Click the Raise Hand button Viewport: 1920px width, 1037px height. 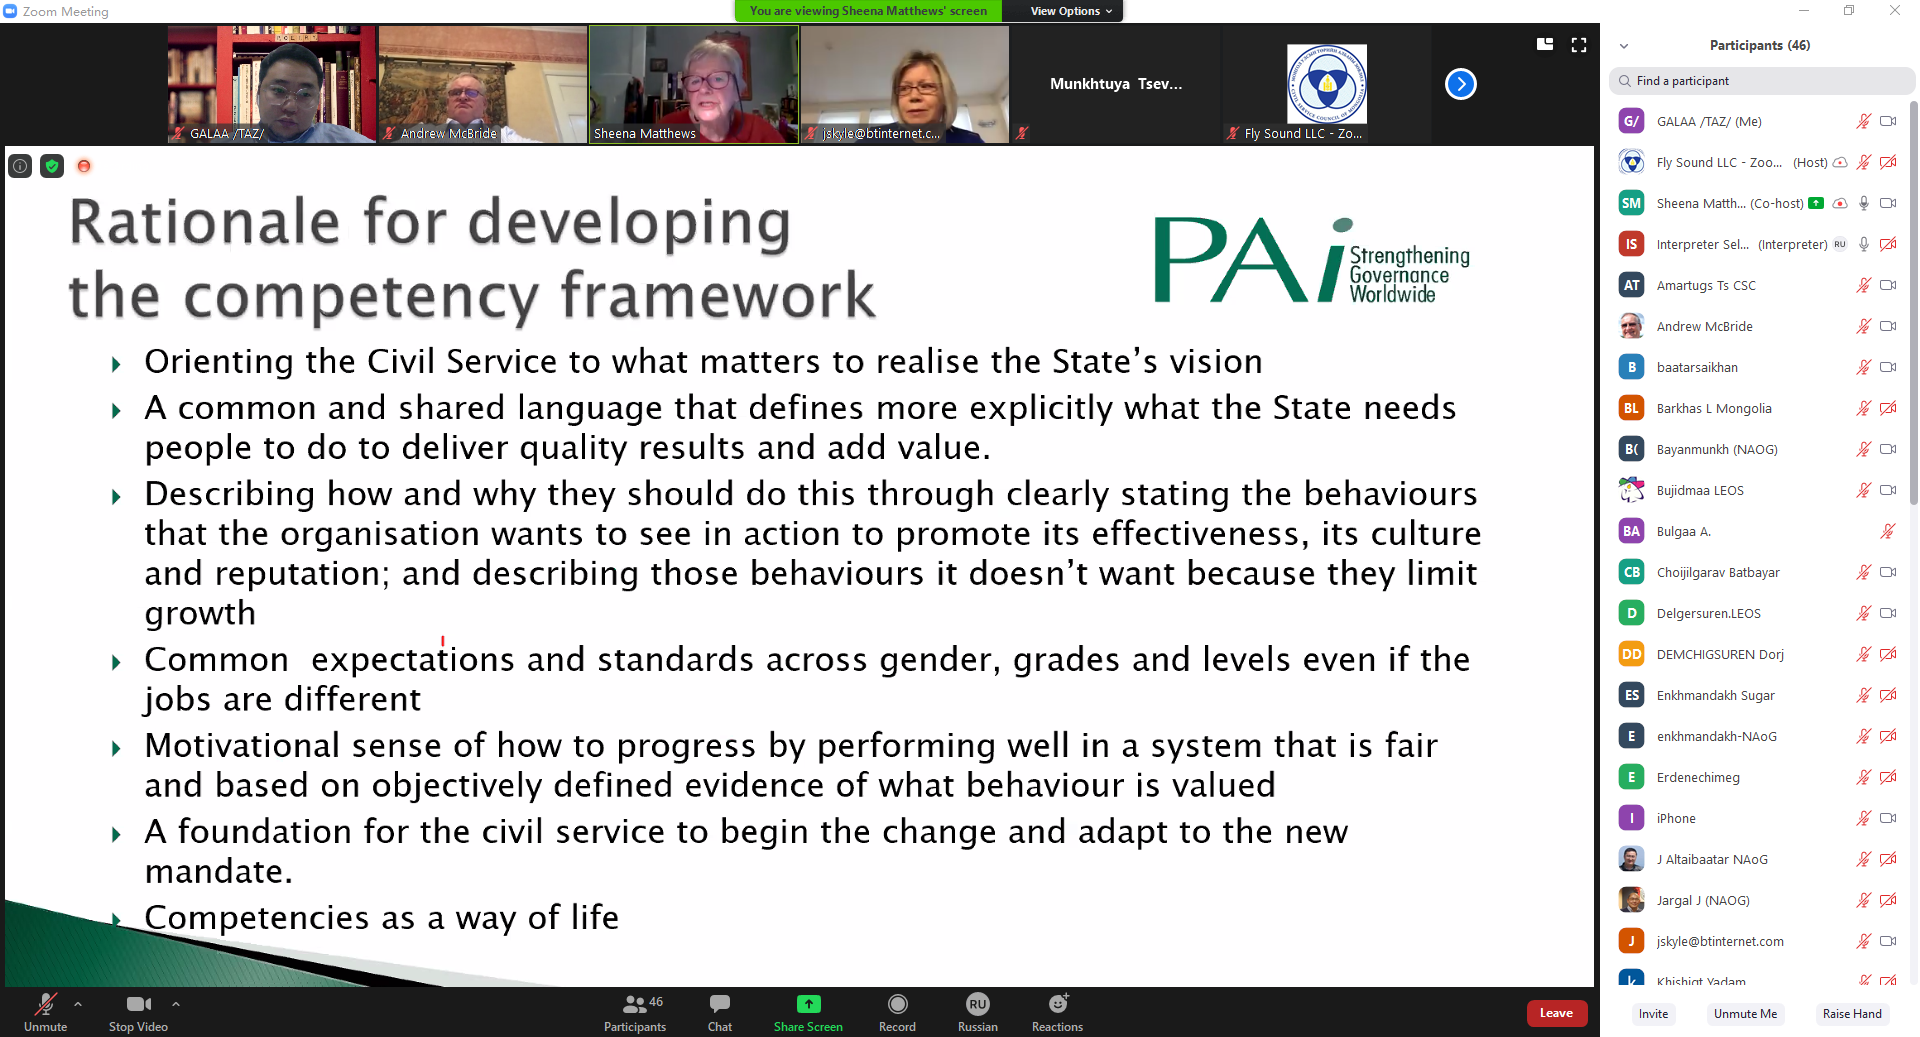click(x=1852, y=1013)
